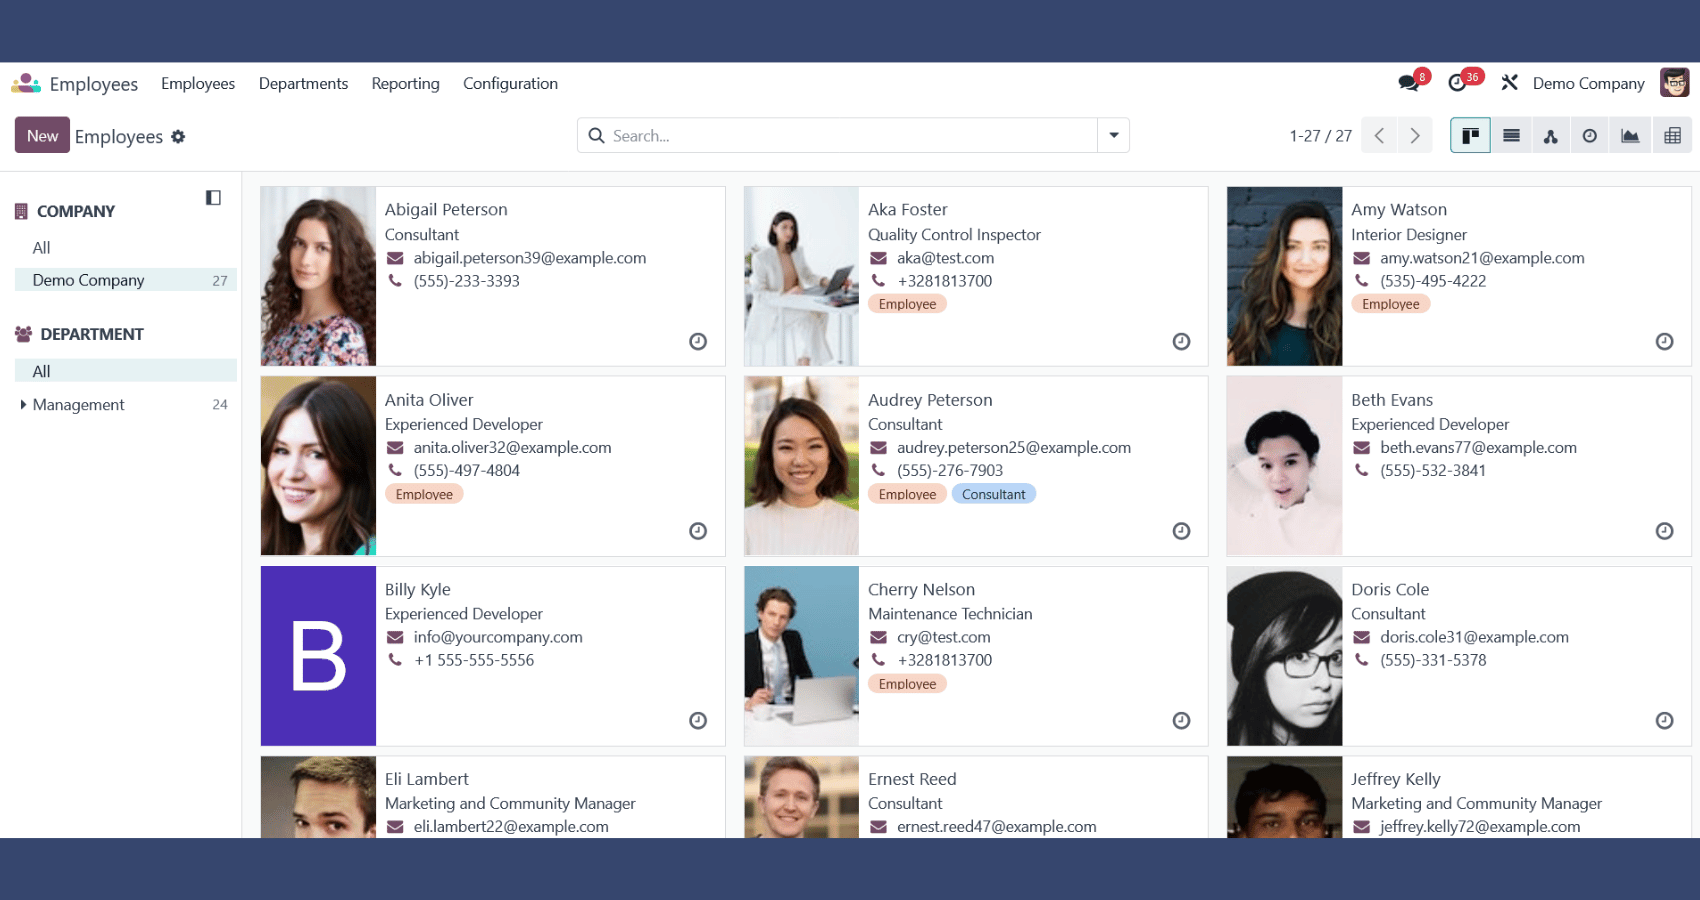Click email abigail.peterson39@example.com
The height and width of the screenshot is (900, 1700).
click(x=530, y=258)
